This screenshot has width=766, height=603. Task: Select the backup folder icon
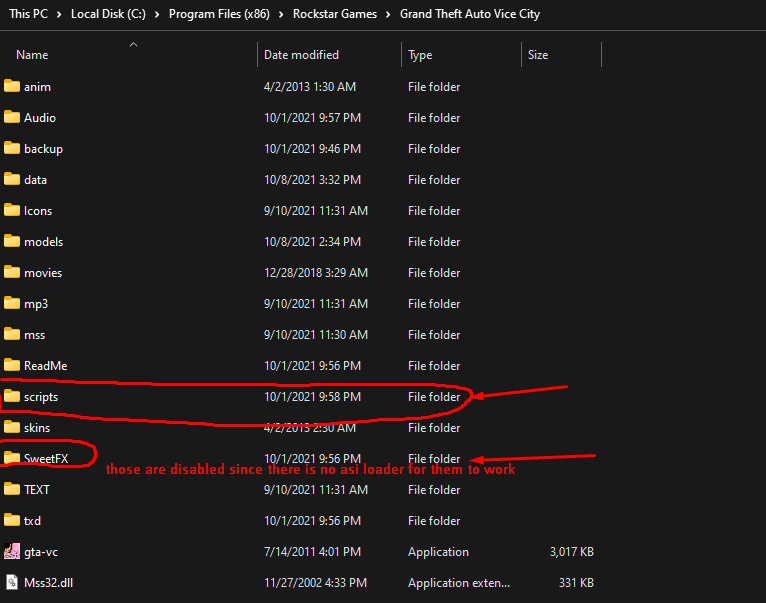tap(12, 148)
